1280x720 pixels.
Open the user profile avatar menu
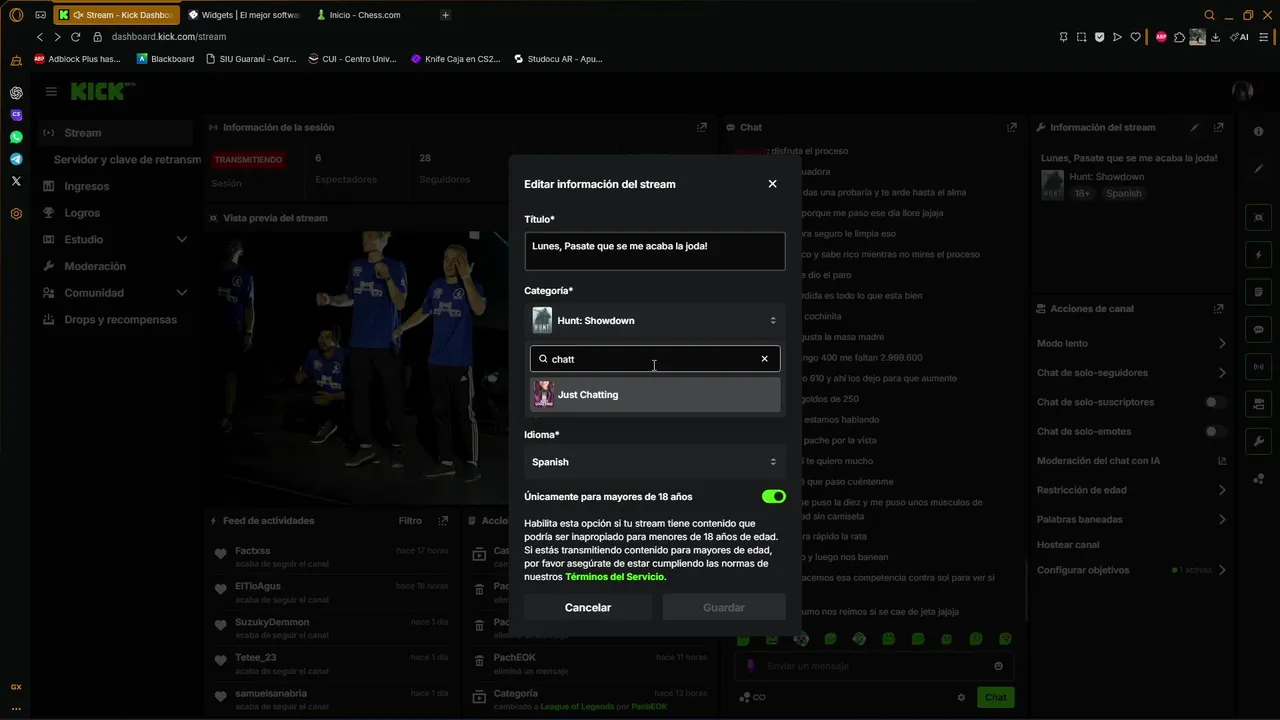1243,91
